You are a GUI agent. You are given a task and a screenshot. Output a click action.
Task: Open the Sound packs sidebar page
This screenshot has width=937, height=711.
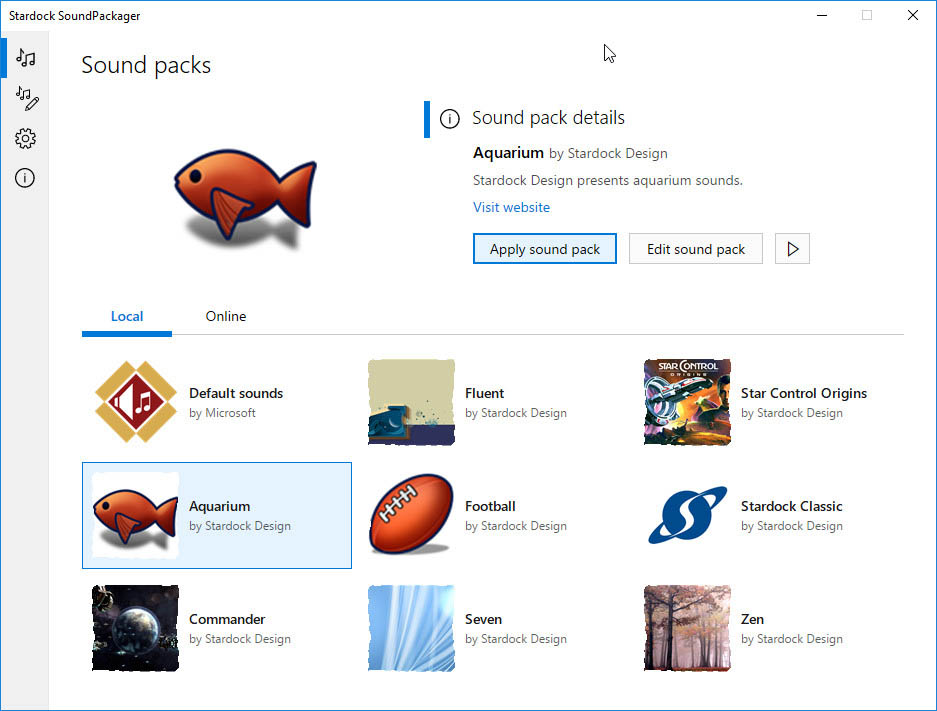pos(25,58)
